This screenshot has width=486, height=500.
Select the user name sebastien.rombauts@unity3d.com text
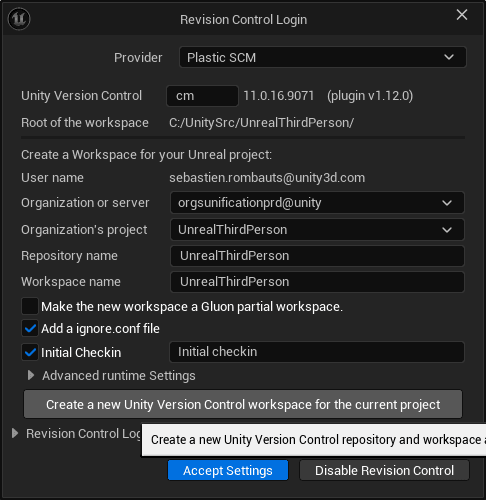[x=267, y=178]
